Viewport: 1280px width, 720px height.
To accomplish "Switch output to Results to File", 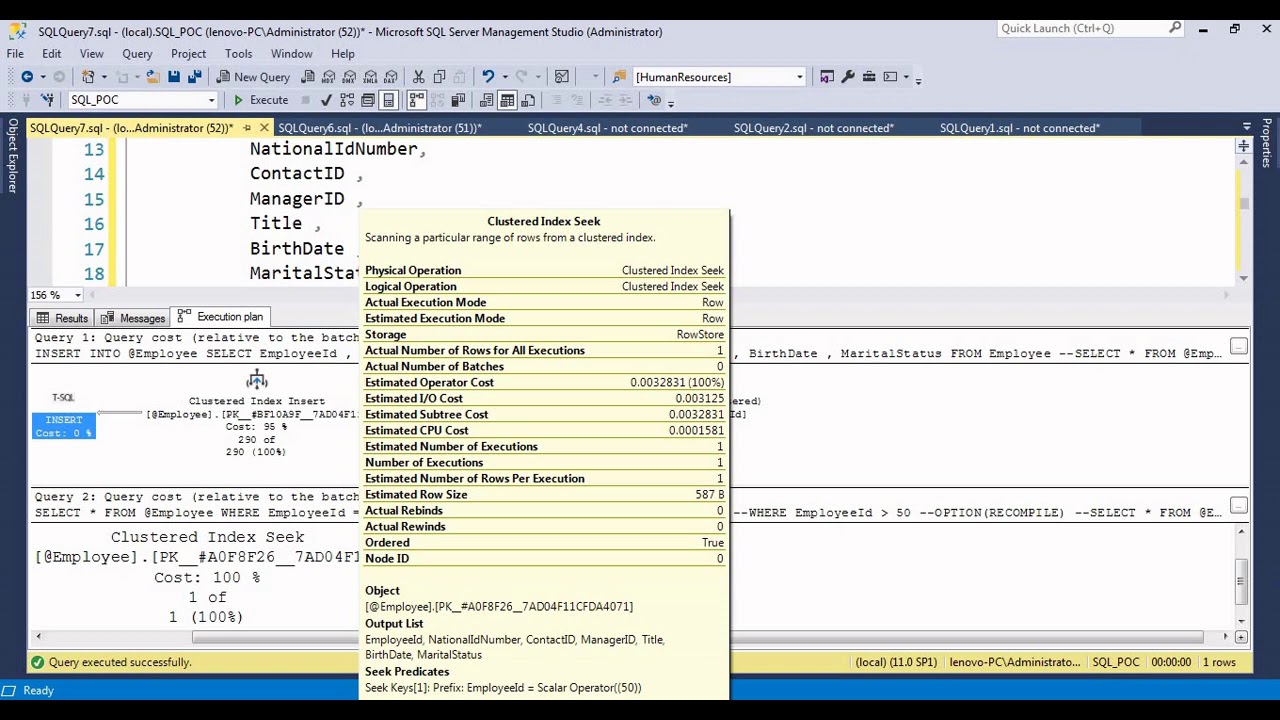I will [x=528, y=100].
